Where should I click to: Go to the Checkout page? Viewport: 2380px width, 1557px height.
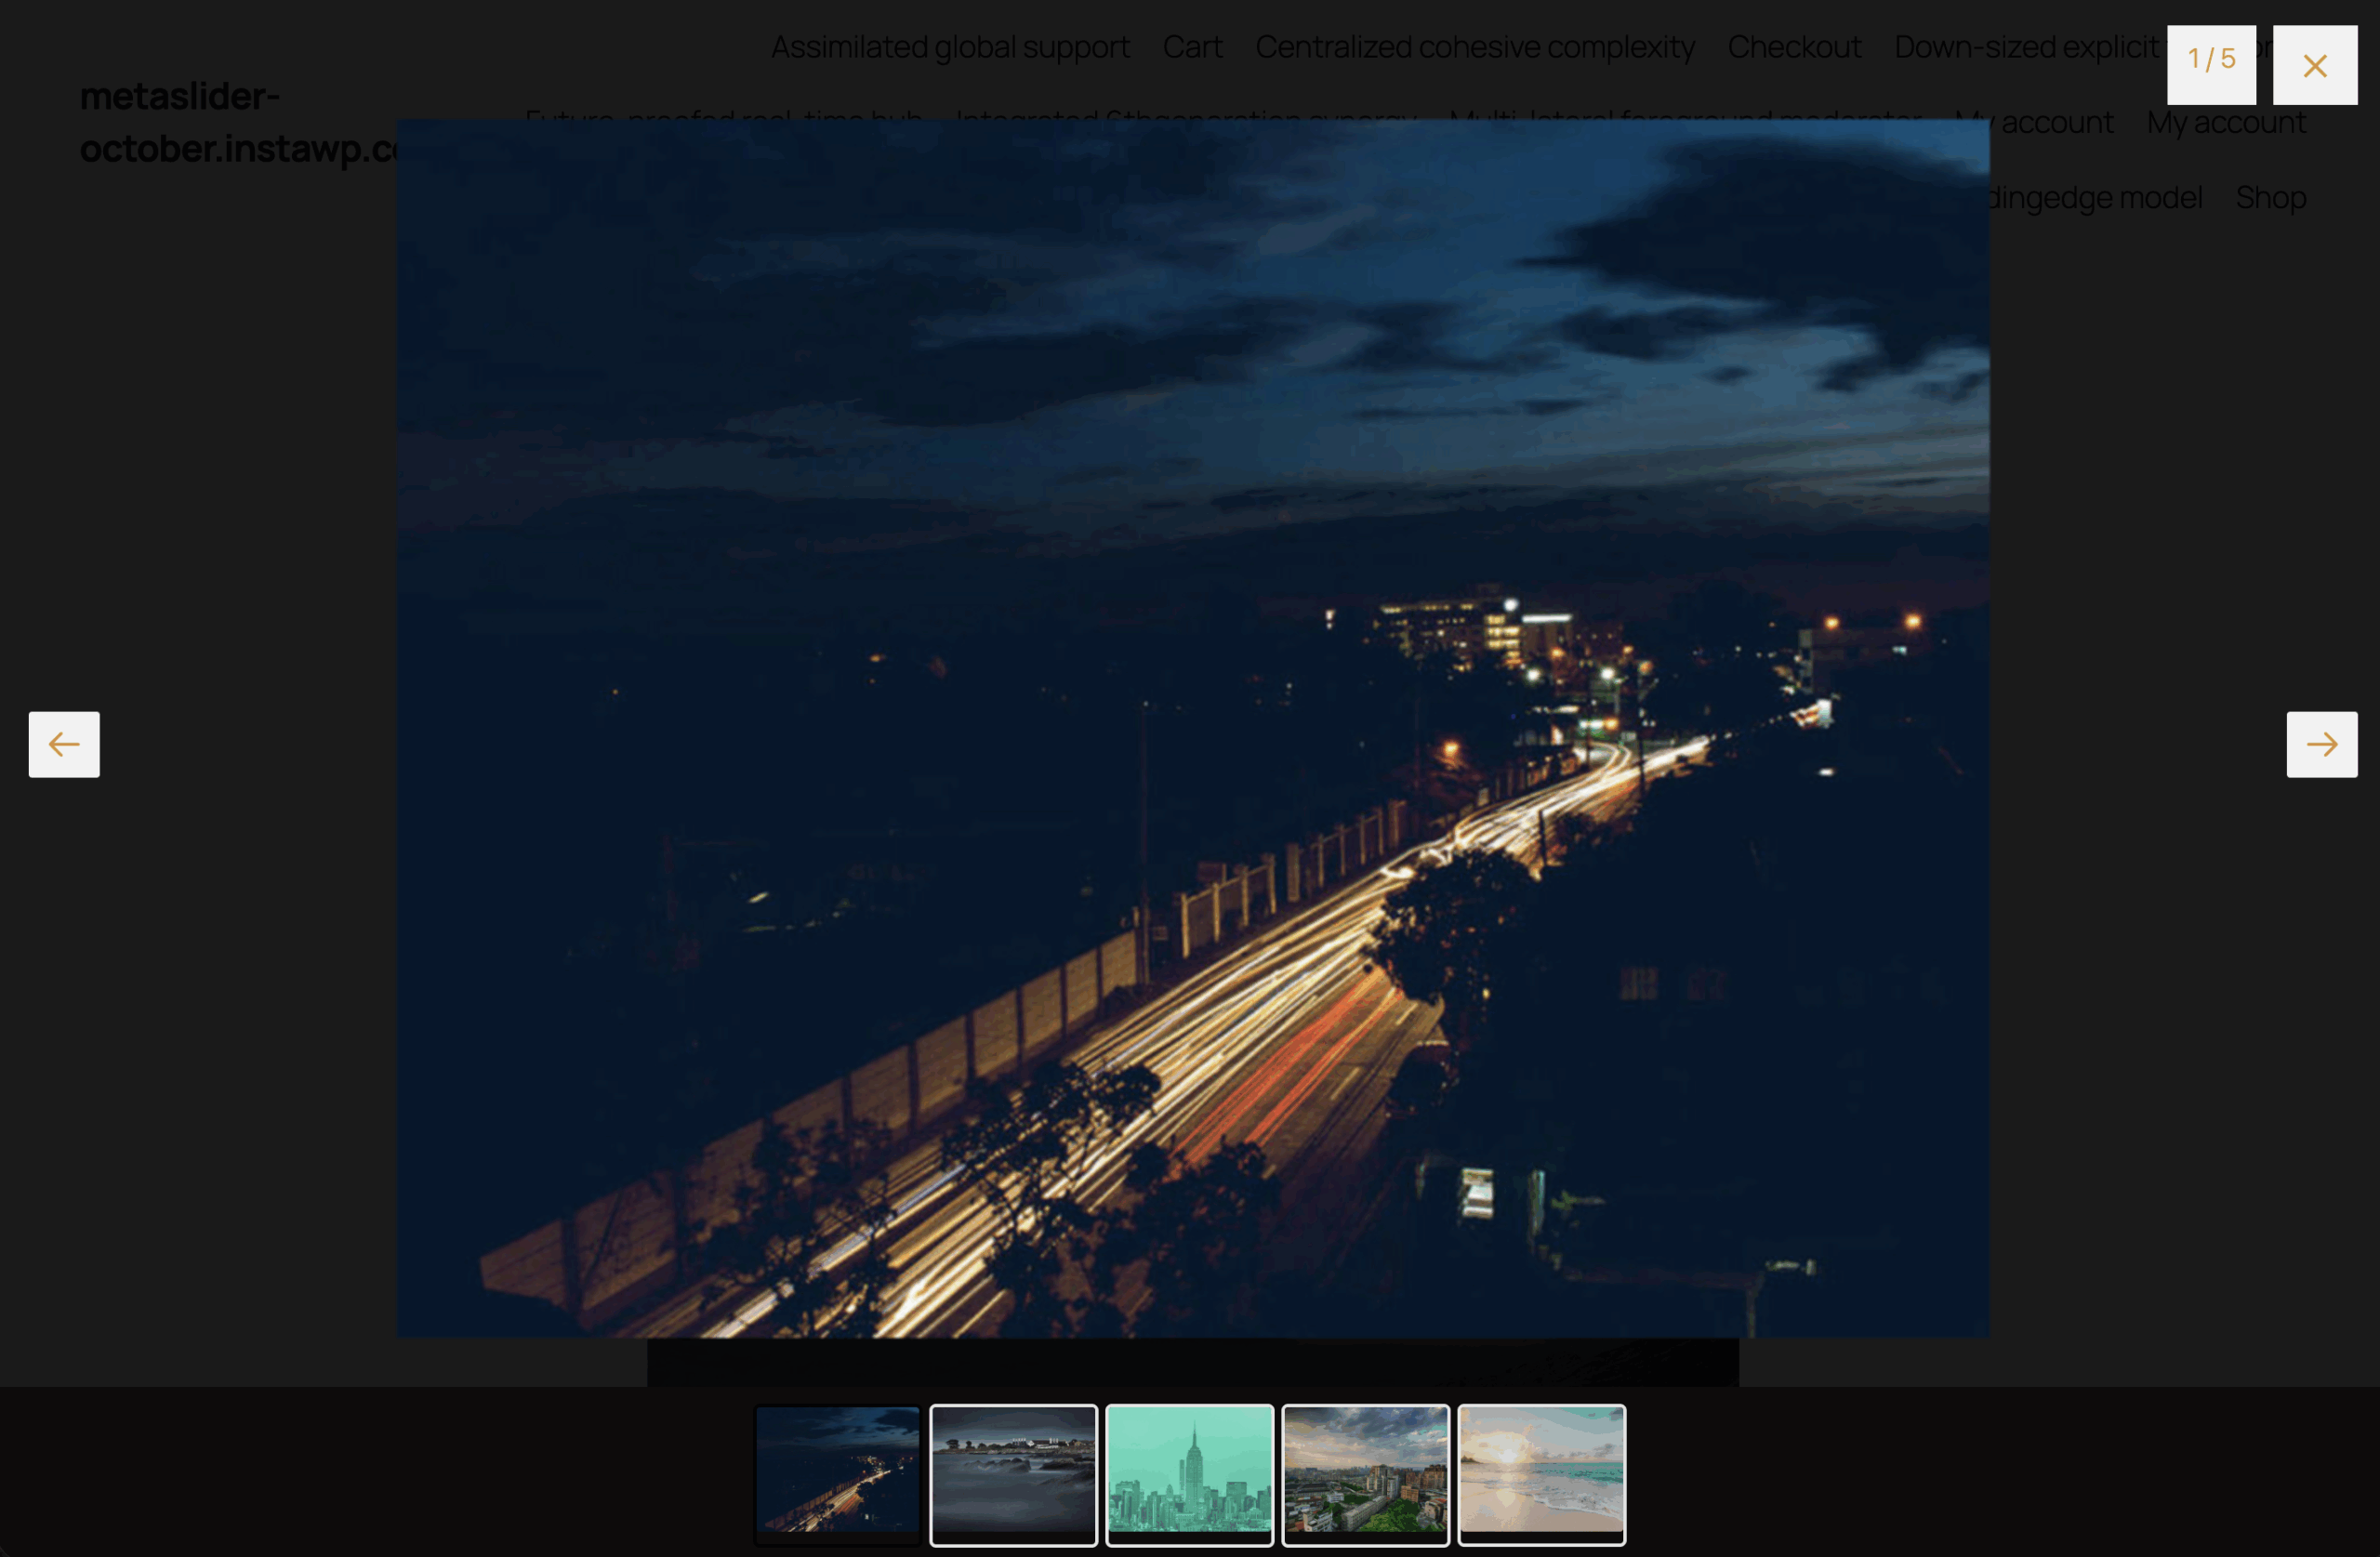click(1793, 47)
